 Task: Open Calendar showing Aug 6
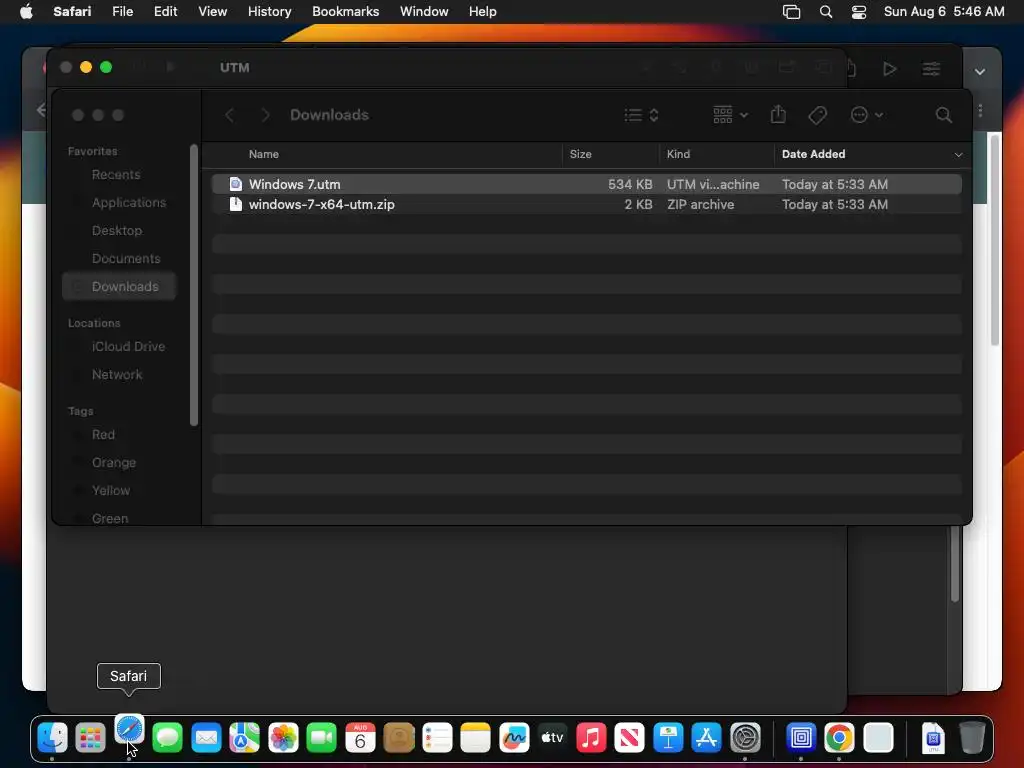[360, 738]
